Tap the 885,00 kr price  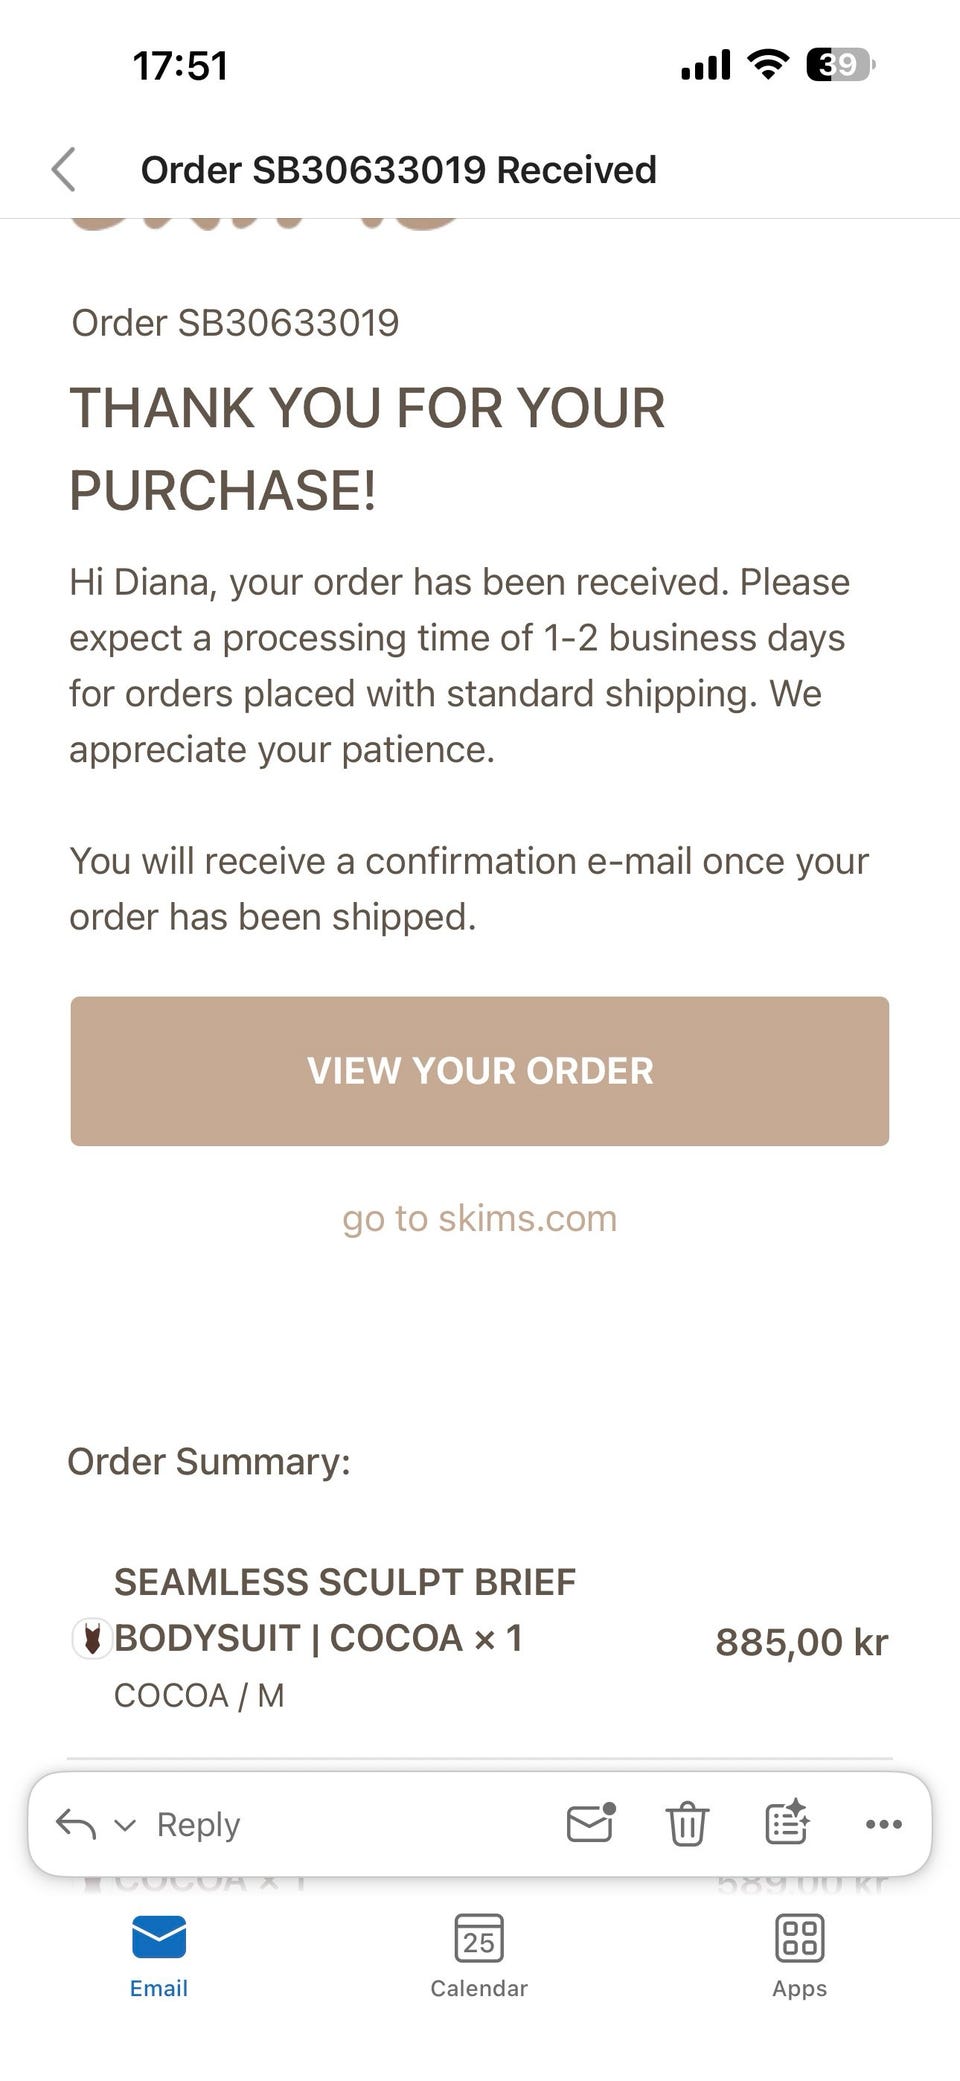point(801,1642)
